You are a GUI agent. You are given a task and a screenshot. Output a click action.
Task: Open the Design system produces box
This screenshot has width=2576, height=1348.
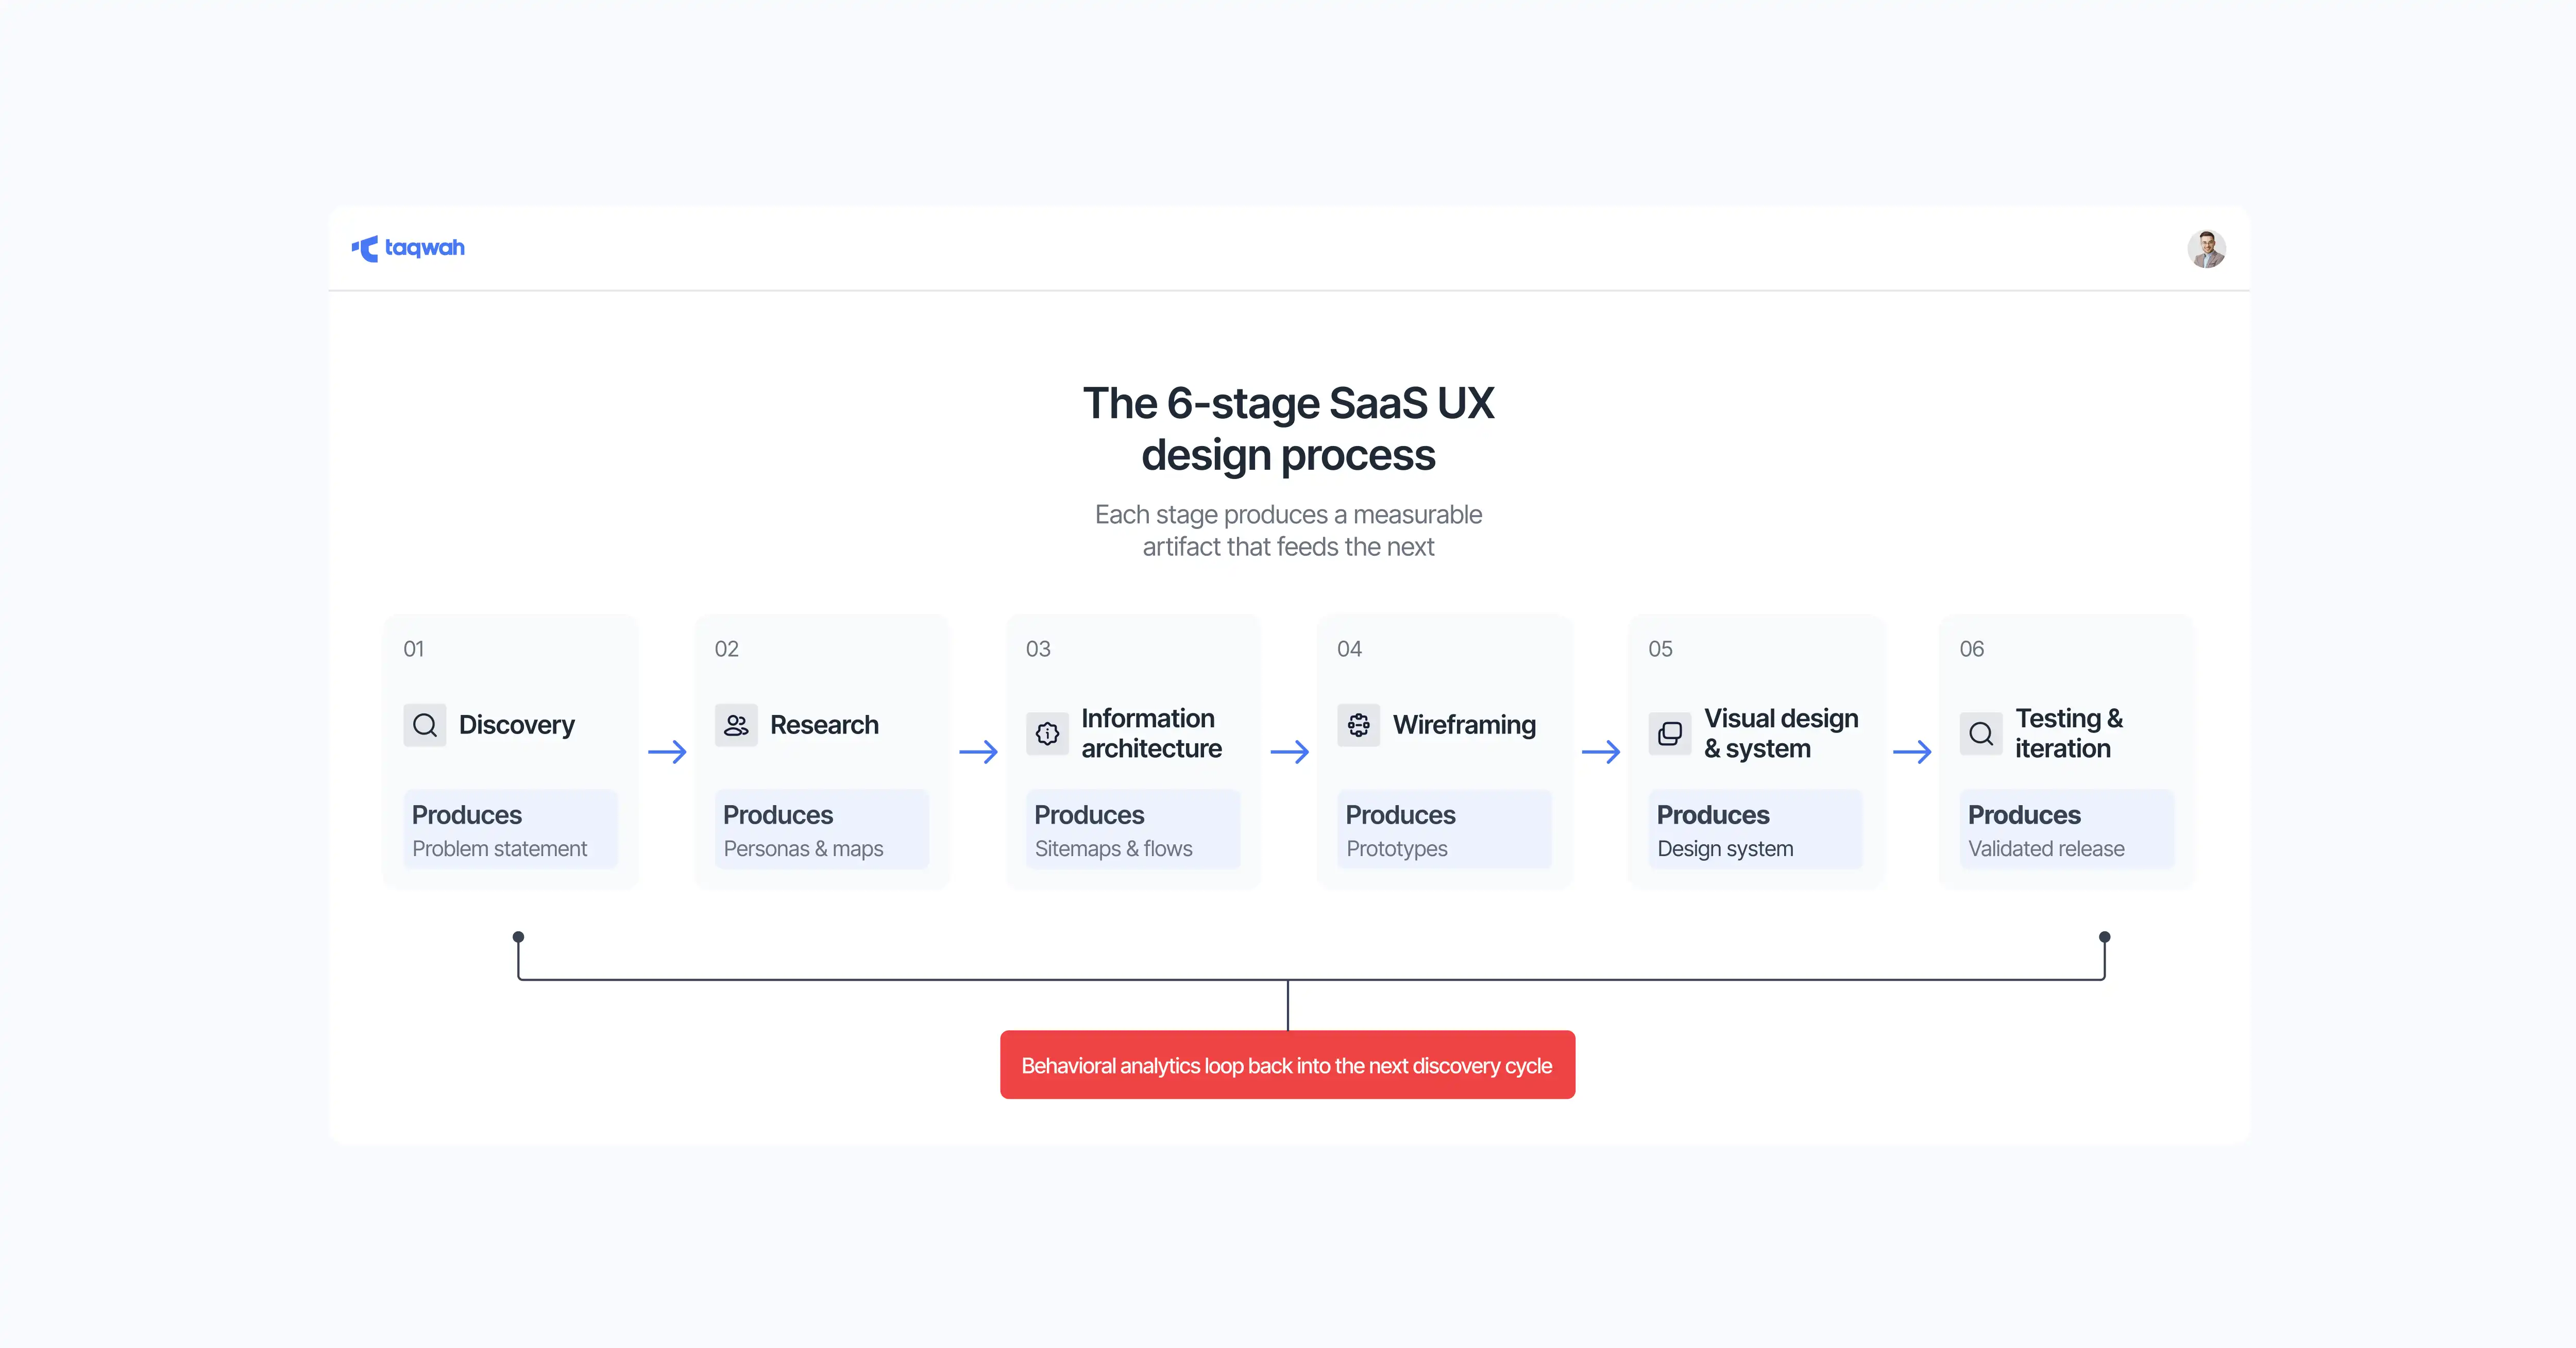[1755, 830]
